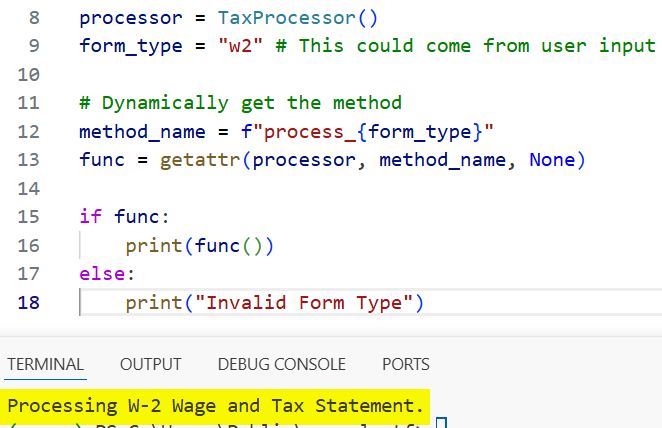662x428 pixels.
Task: Click the 'if' keyword on line 15
Action: pyautogui.click(x=90, y=217)
